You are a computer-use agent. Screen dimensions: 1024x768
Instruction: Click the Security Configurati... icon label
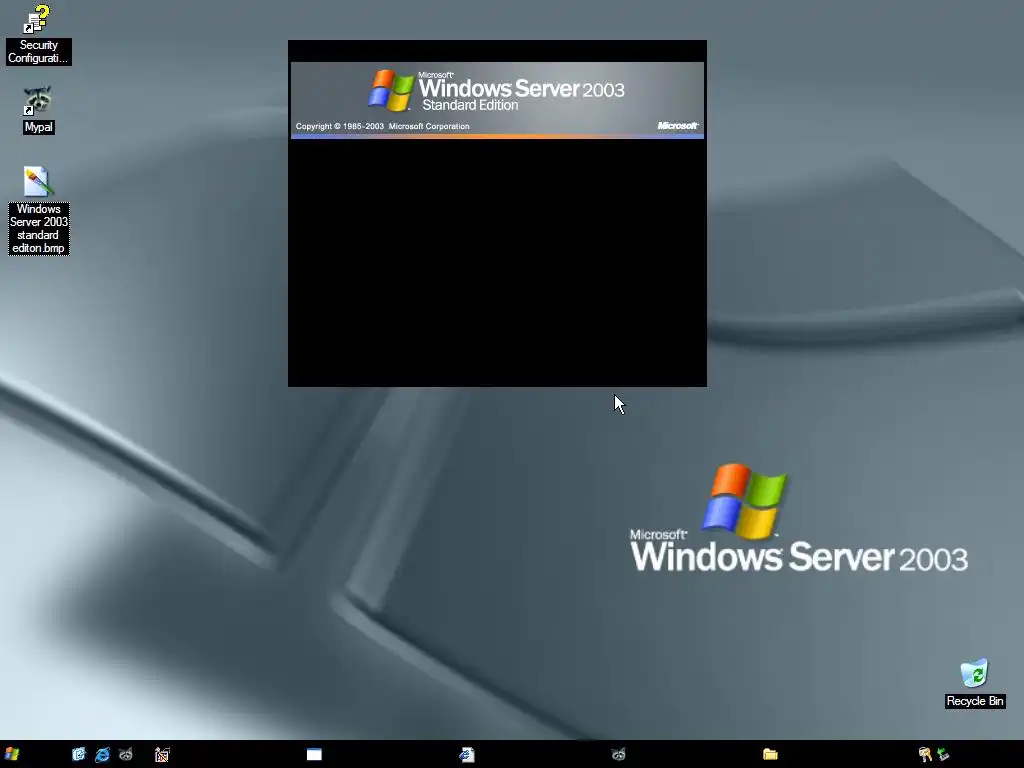point(39,52)
